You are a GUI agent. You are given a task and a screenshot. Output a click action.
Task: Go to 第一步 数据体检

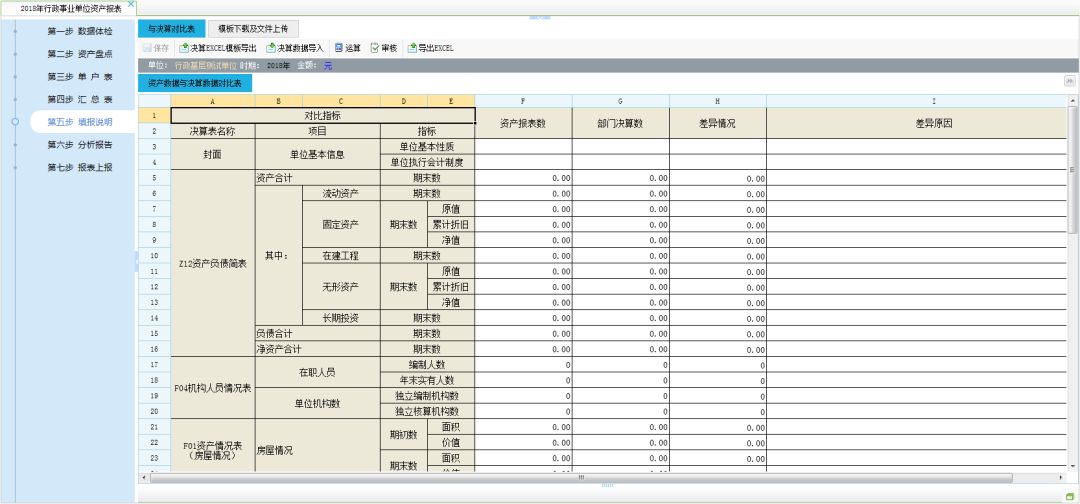click(x=79, y=32)
